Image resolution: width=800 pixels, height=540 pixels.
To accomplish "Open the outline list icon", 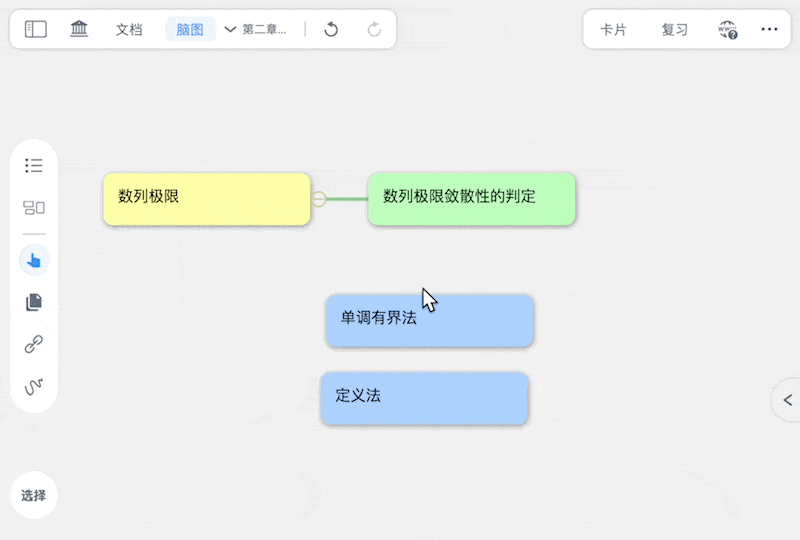I will tap(34, 165).
